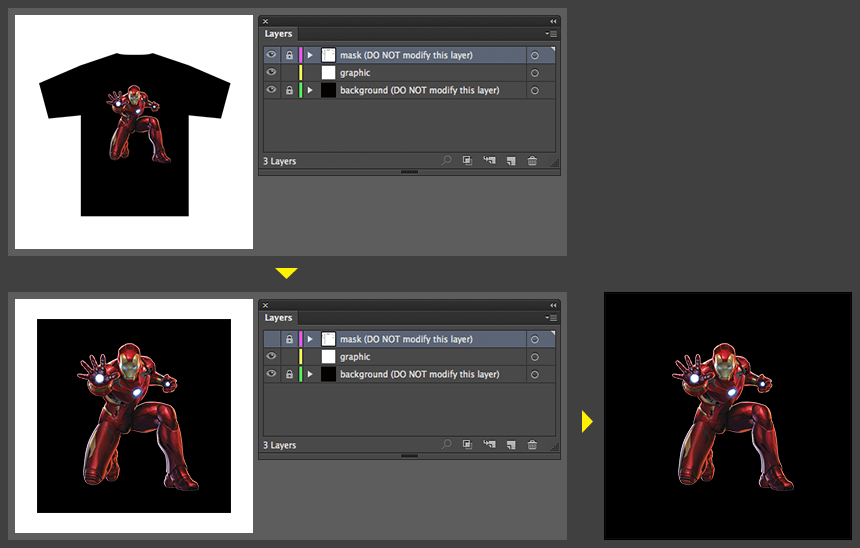Viewport: 860px width, 548px height.
Task: Create new sublayer in the top Layers panel
Action: (489, 161)
